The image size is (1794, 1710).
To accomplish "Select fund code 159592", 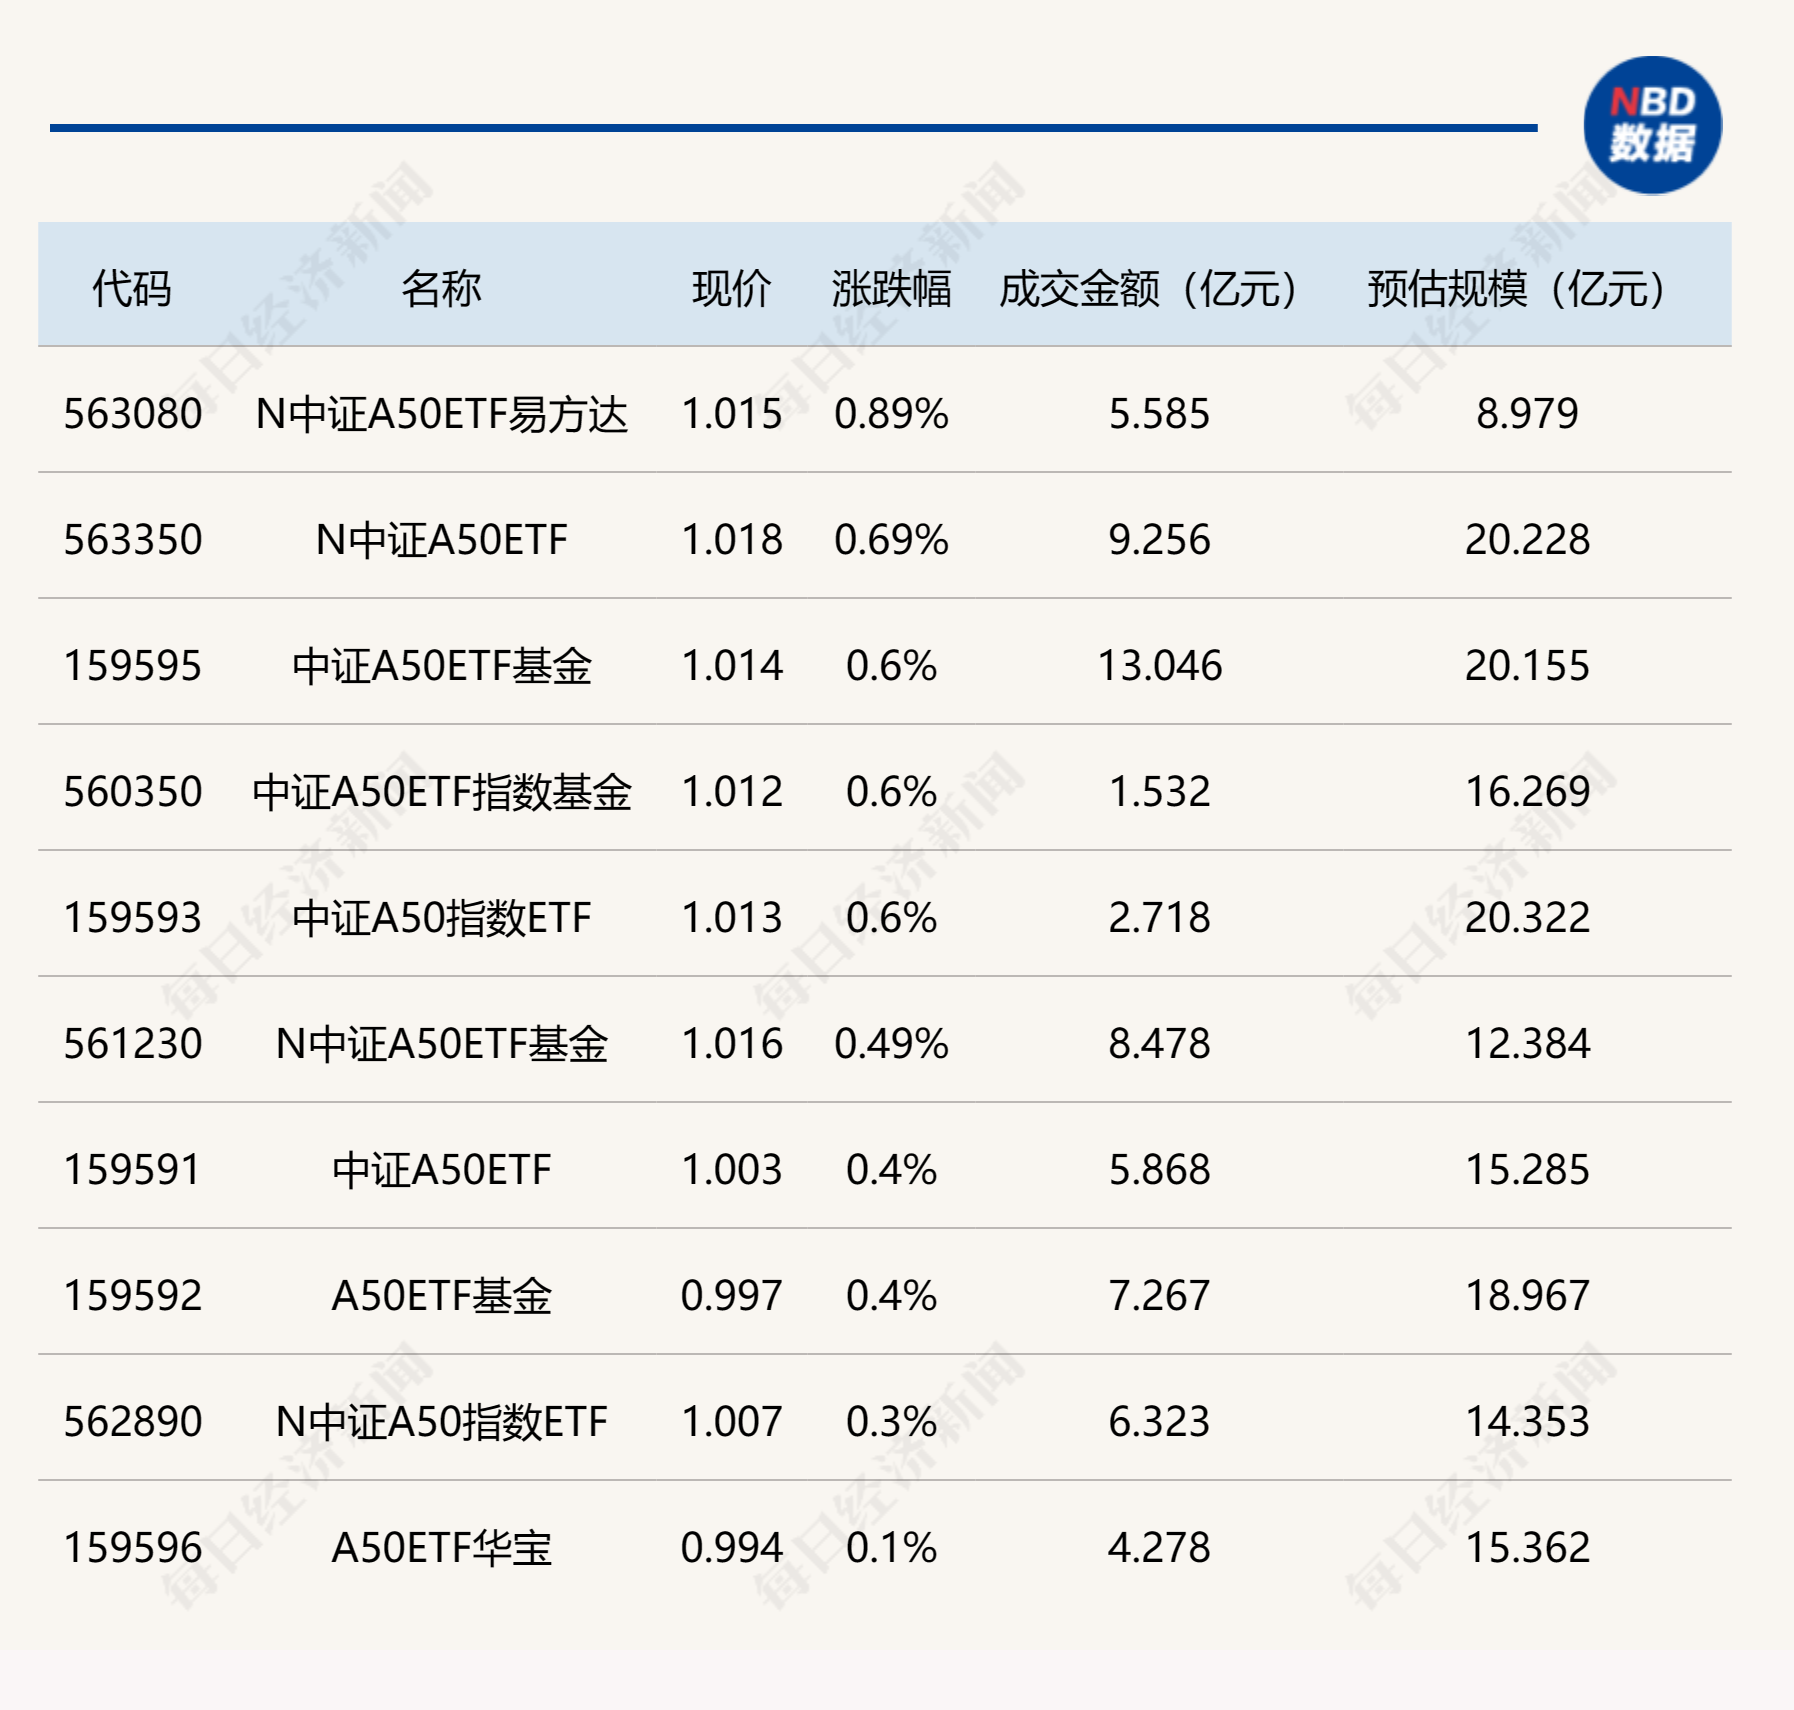I will tap(132, 1296).
